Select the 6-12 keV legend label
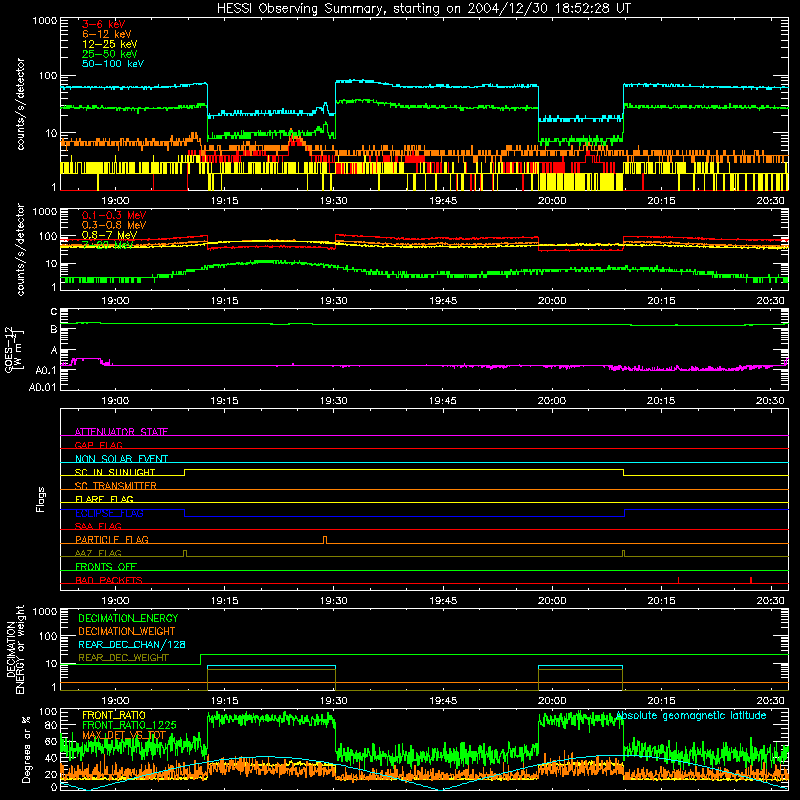800x800 pixels. pos(107,34)
